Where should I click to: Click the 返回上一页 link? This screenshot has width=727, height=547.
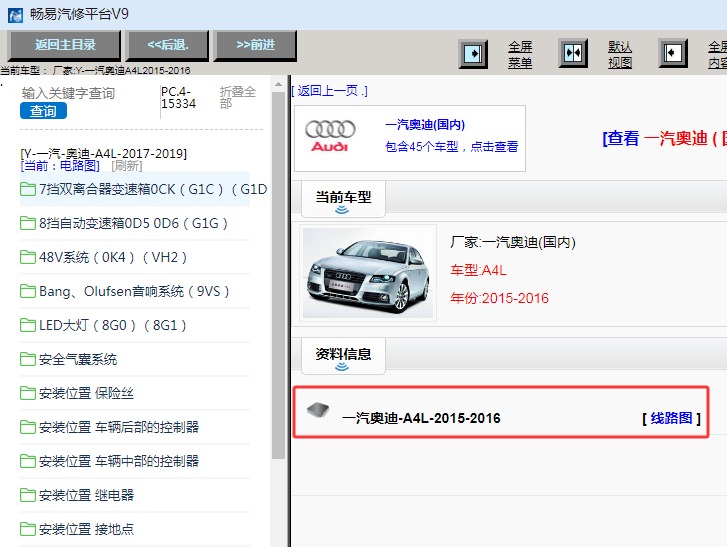[x=330, y=91]
